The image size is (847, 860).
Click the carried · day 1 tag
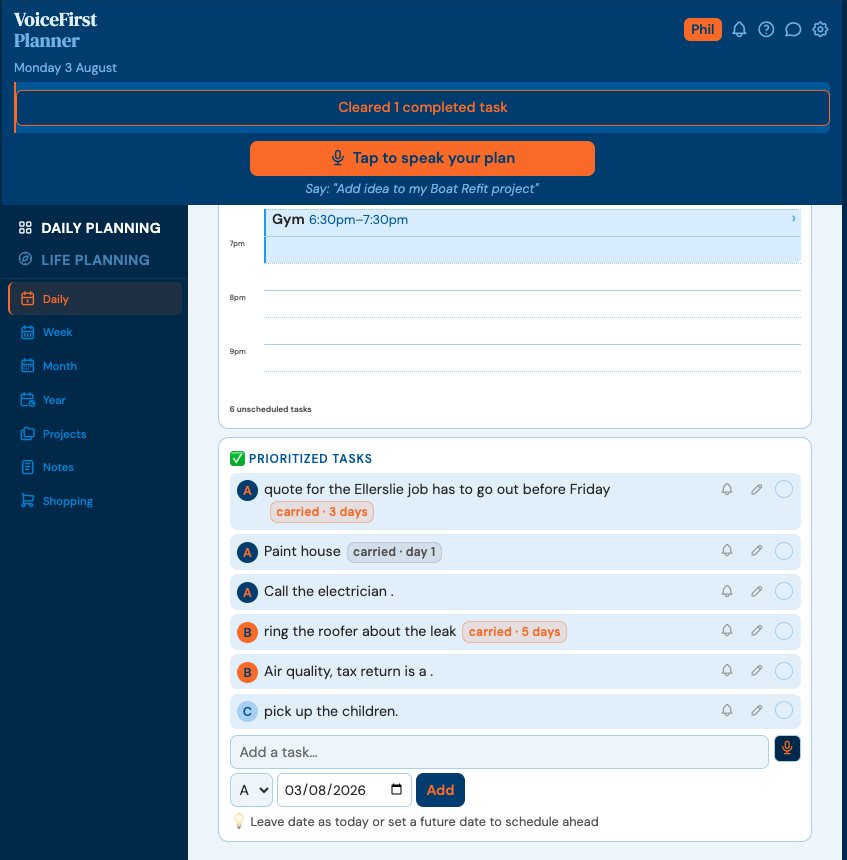click(394, 552)
